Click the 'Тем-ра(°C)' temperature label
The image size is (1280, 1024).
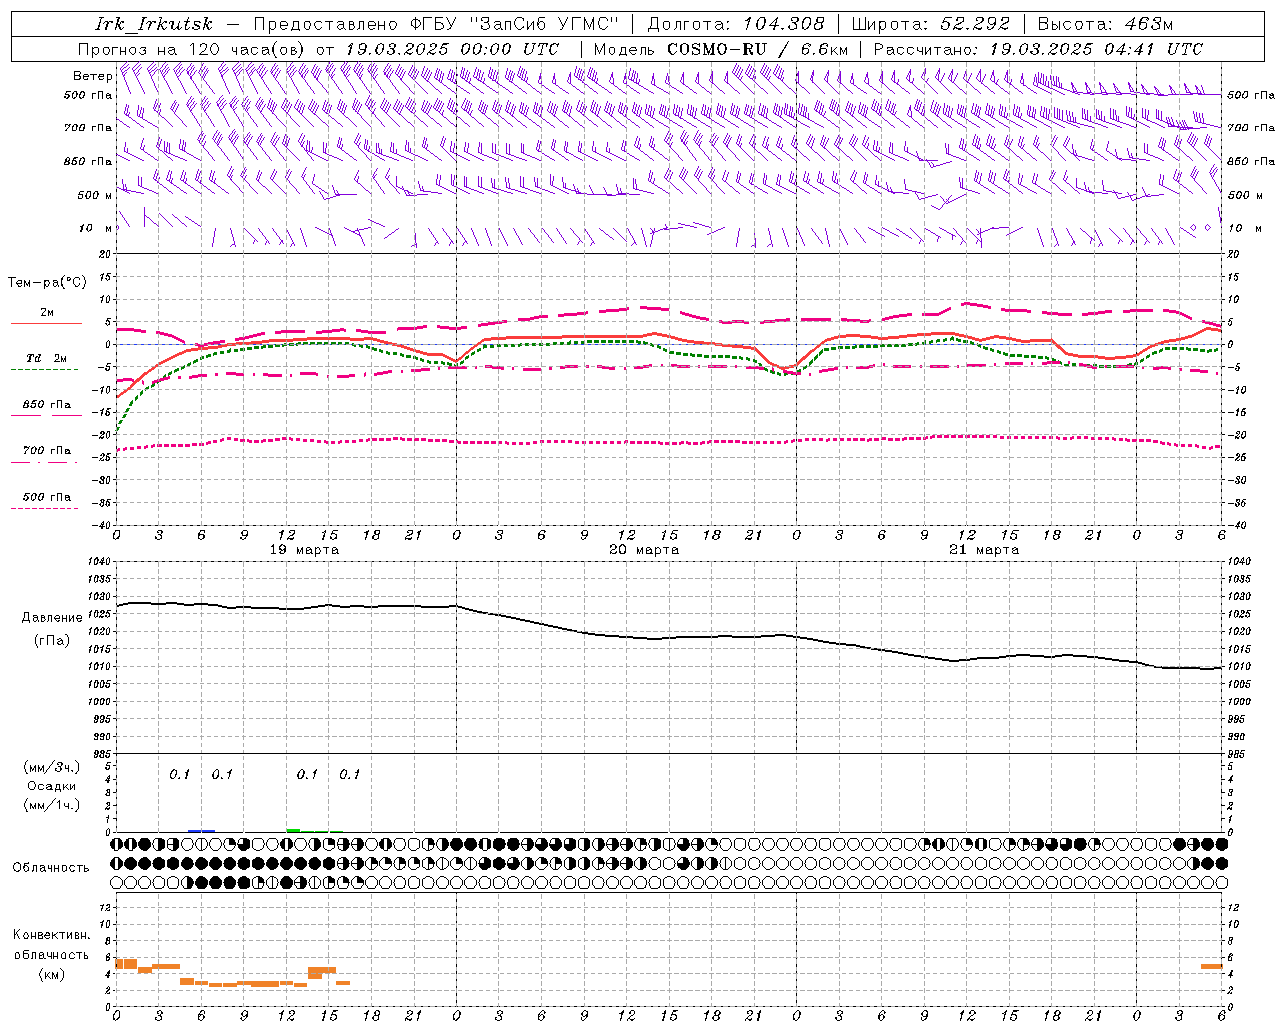point(47,283)
